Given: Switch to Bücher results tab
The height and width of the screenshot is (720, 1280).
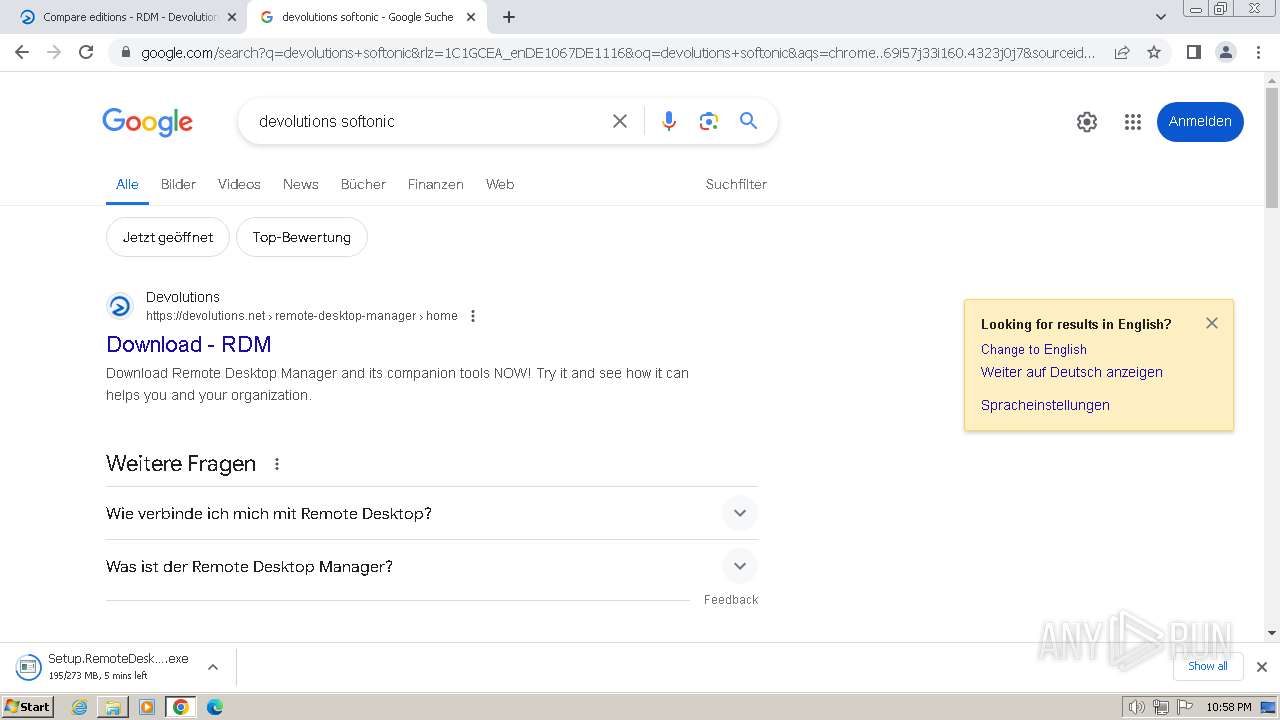Looking at the screenshot, I should click(363, 184).
